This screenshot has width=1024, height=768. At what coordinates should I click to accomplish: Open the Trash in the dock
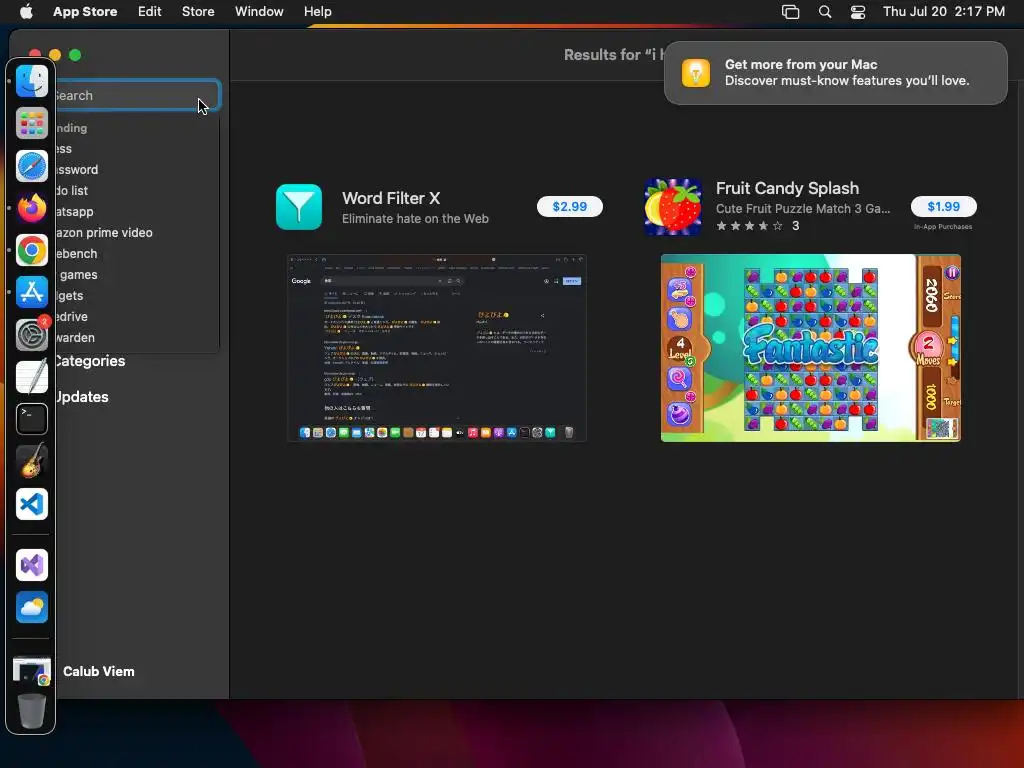click(x=31, y=711)
